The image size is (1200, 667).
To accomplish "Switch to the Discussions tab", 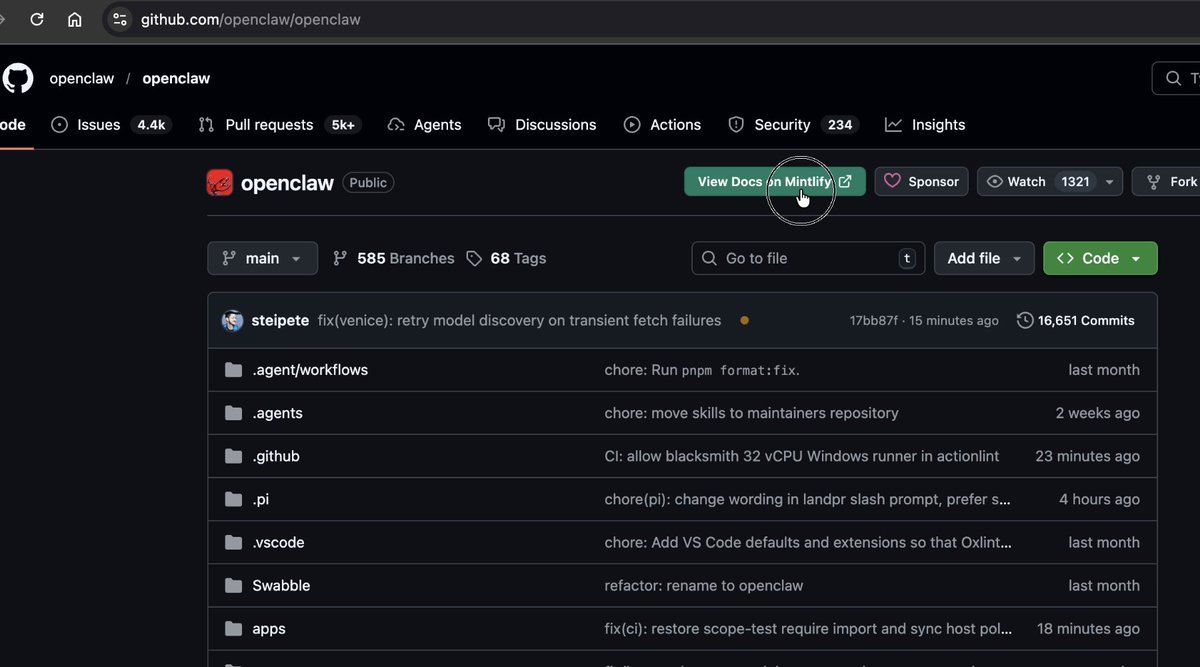I will coord(542,125).
